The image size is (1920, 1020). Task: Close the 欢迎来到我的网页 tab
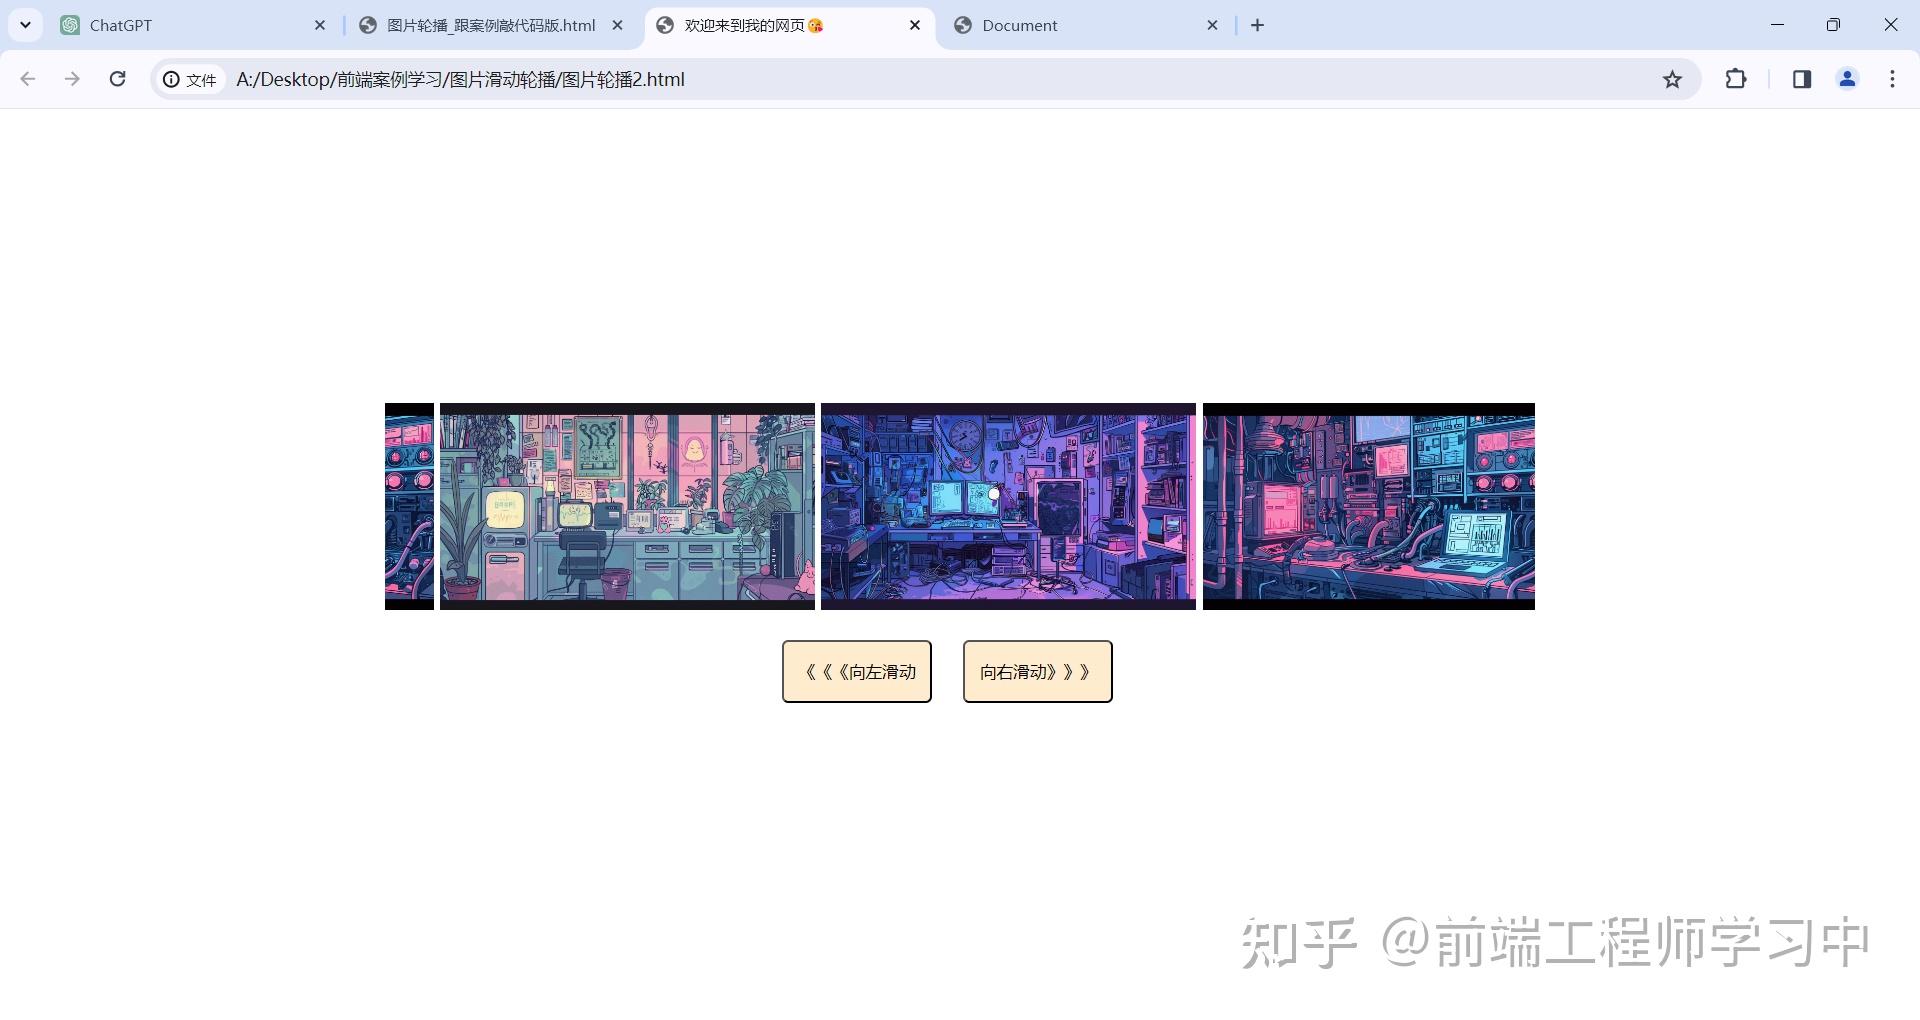click(915, 26)
